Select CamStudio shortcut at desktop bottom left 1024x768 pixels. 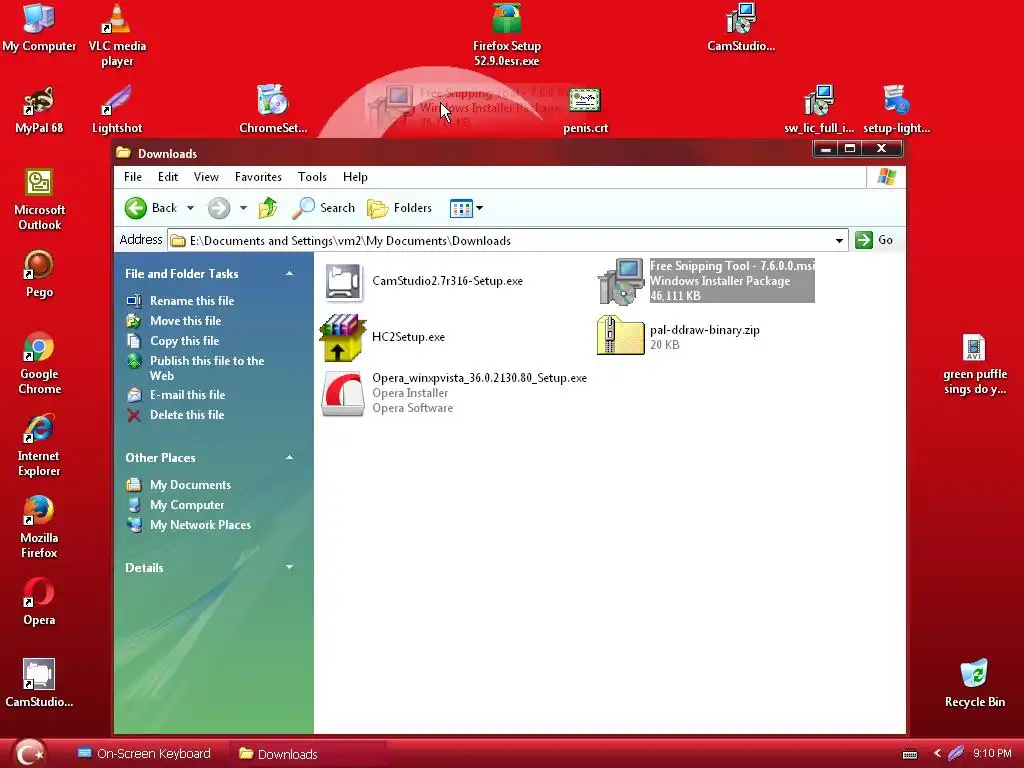tap(39, 684)
